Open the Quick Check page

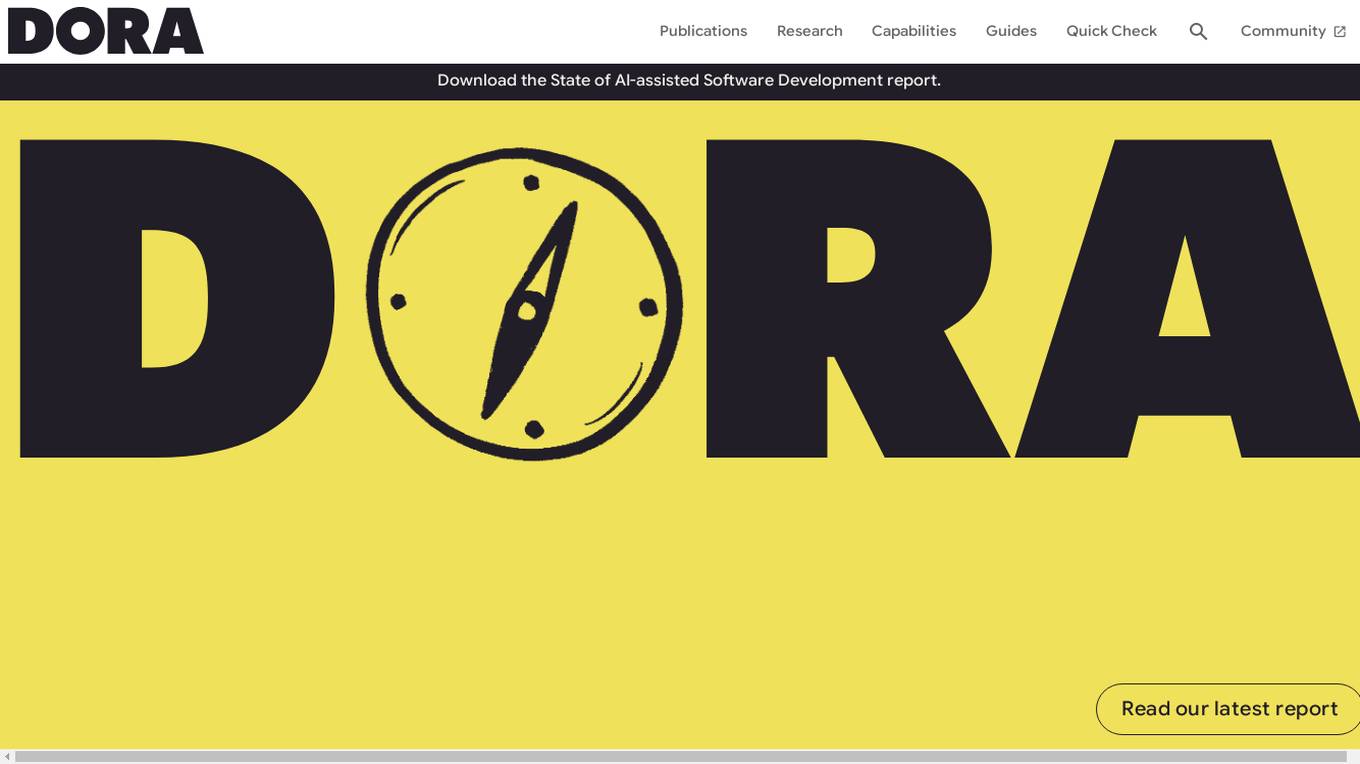click(x=1112, y=31)
